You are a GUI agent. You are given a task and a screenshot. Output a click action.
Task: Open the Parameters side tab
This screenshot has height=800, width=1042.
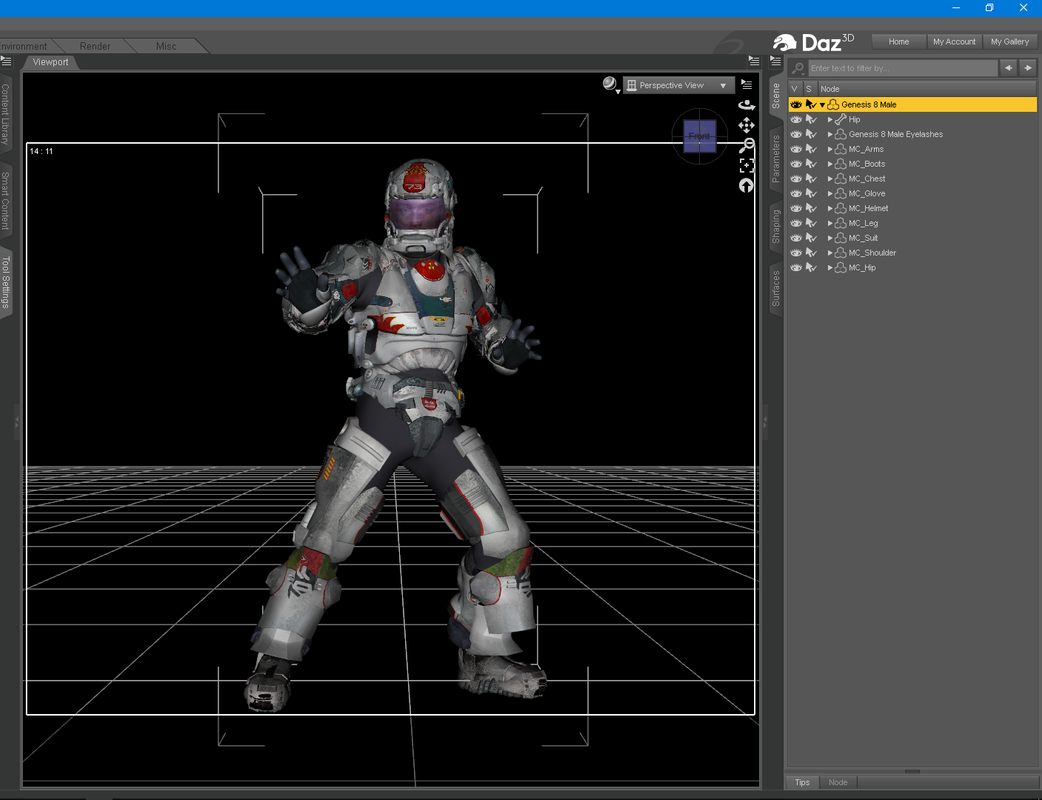(776, 159)
